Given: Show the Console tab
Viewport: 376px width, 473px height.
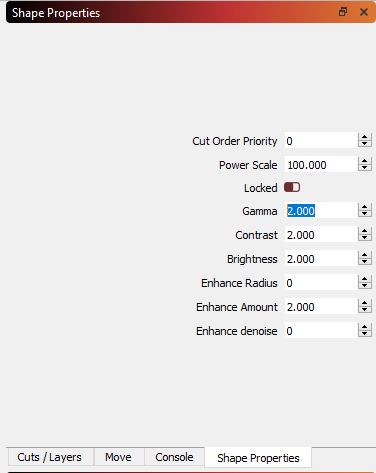Looking at the screenshot, I should [174, 457].
